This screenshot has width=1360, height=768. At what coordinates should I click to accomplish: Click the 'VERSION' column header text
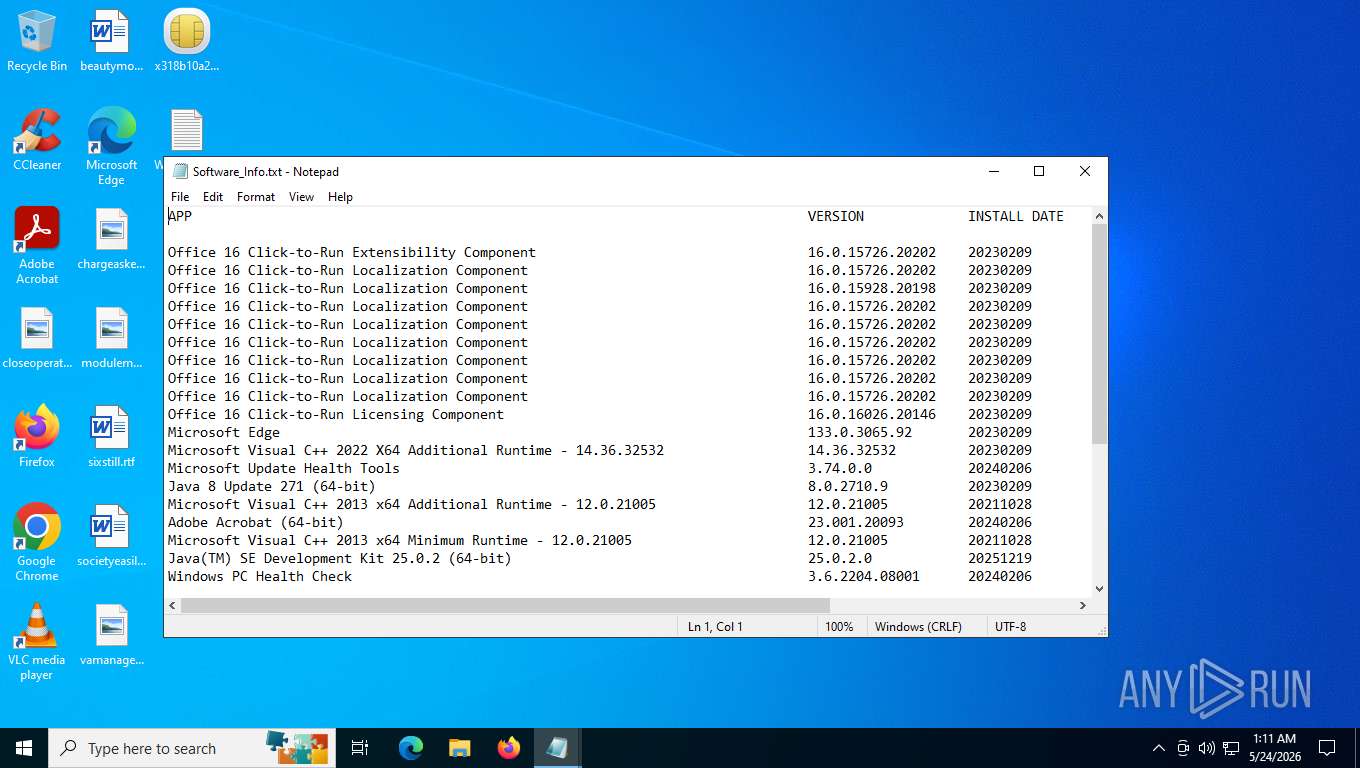(836, 216)
